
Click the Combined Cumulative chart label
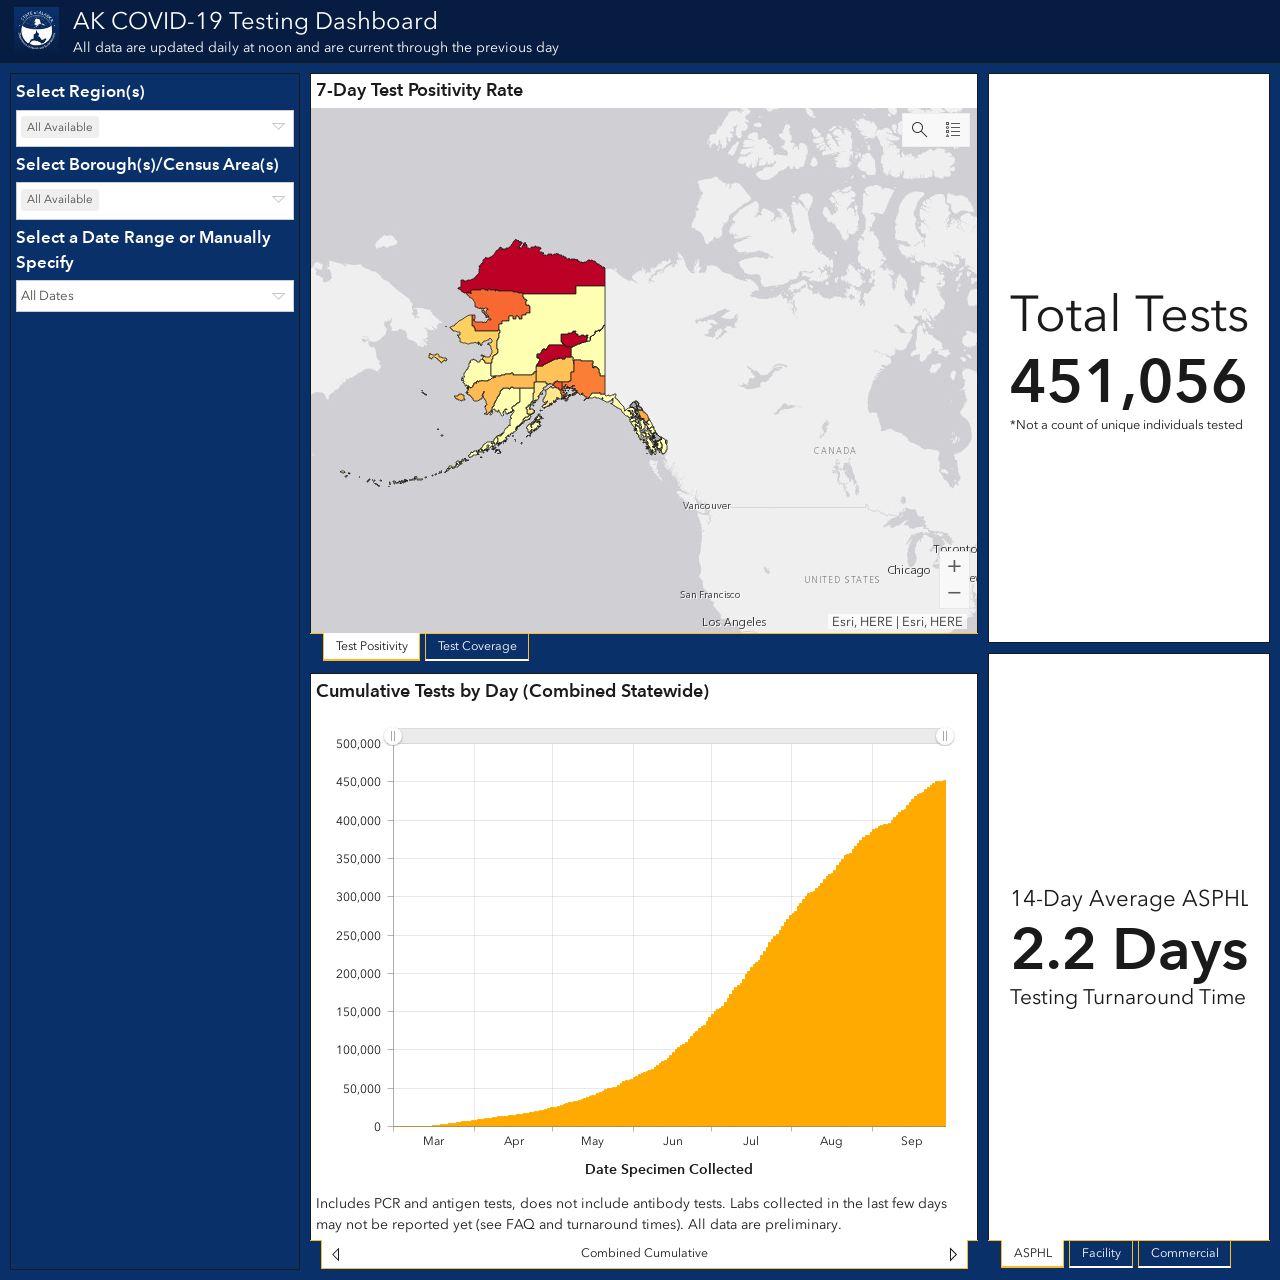click(644, 1253)
